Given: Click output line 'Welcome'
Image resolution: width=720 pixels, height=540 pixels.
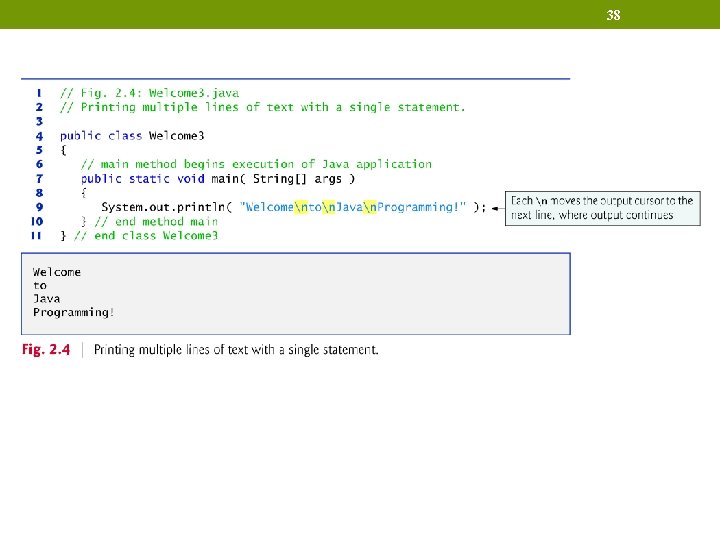Looking at the screenshot, I should click(56, 272).
